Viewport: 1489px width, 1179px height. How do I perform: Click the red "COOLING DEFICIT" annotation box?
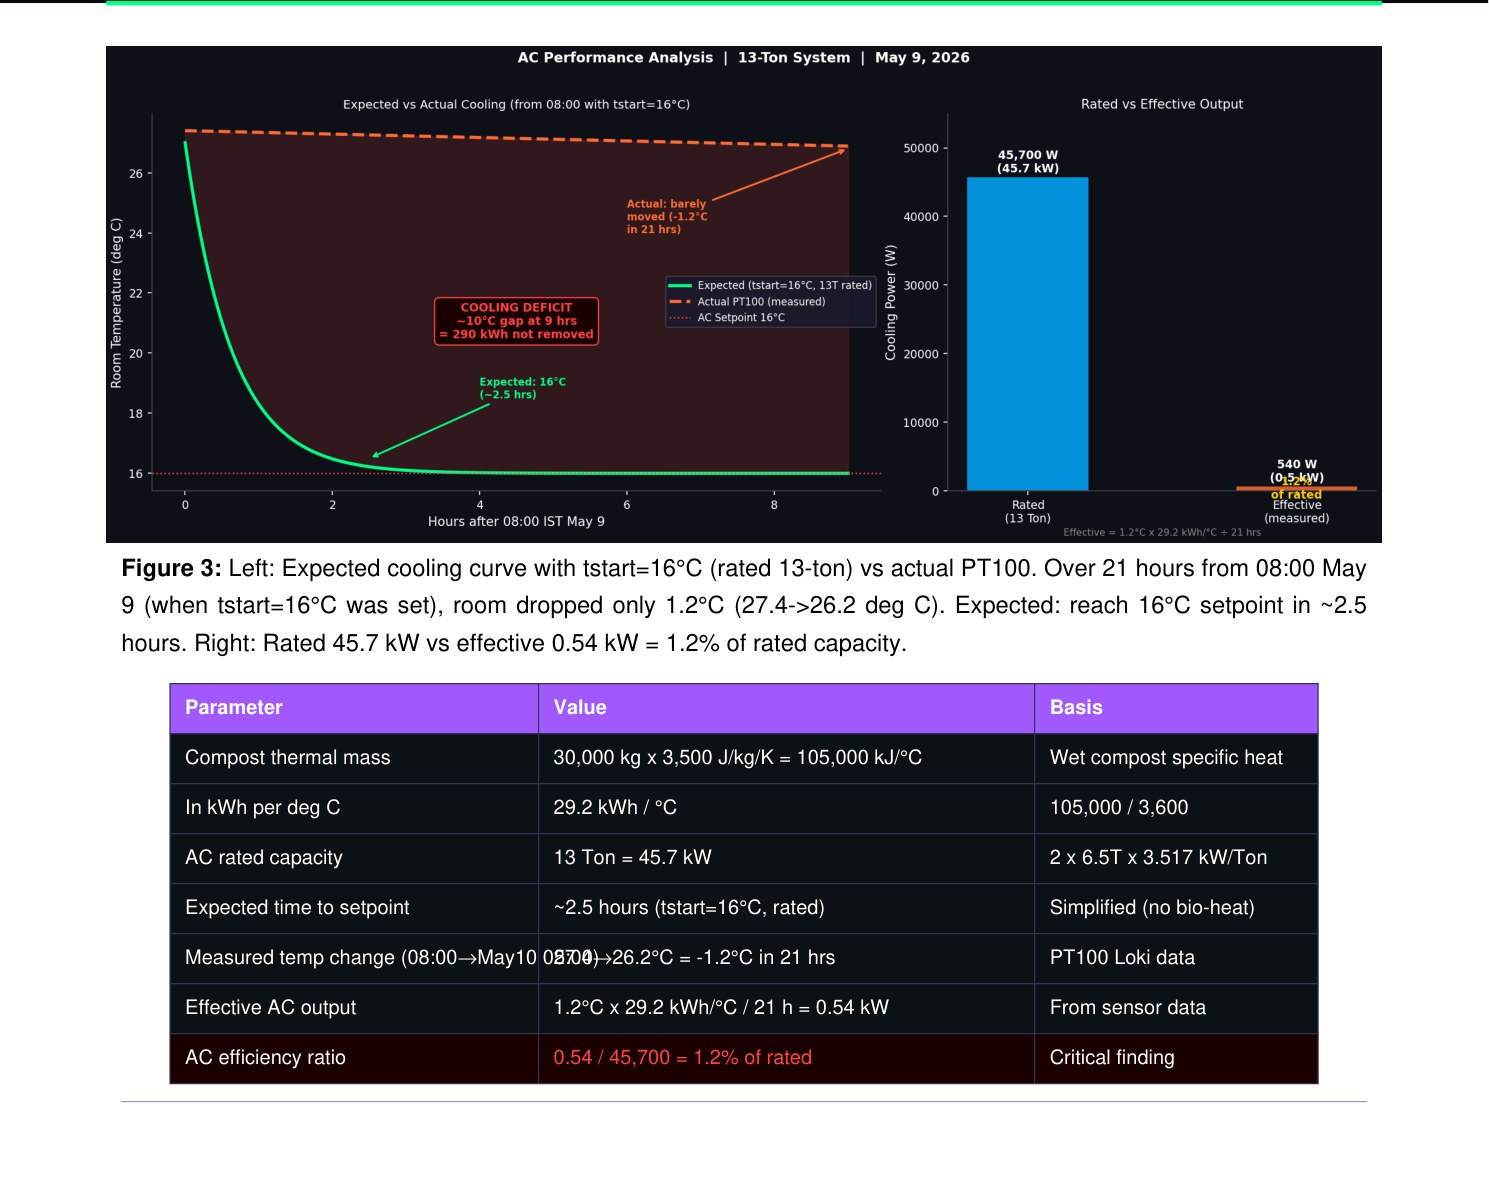(x=517, y=321)
